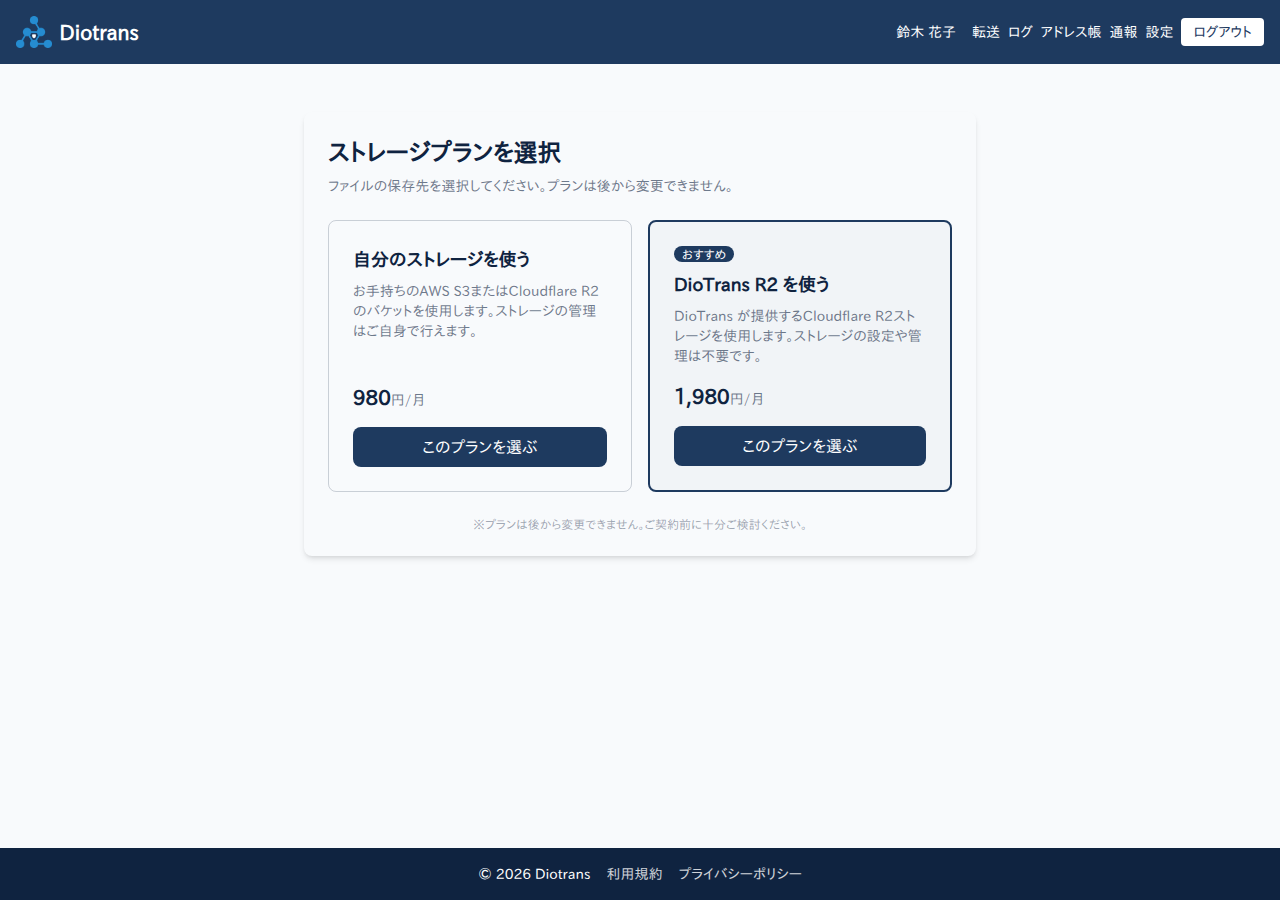Open the 通報 navigation link
This screenshot has height=900, width=1280.
[1124, 32]
